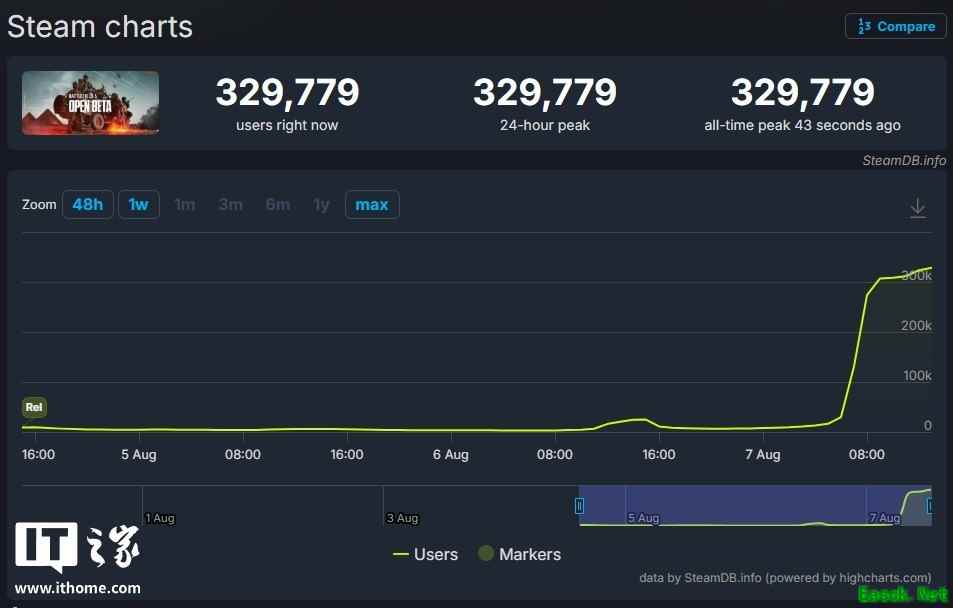Click the chart download/export icon
The image size is (953, 608).
[x=918, y=207]
